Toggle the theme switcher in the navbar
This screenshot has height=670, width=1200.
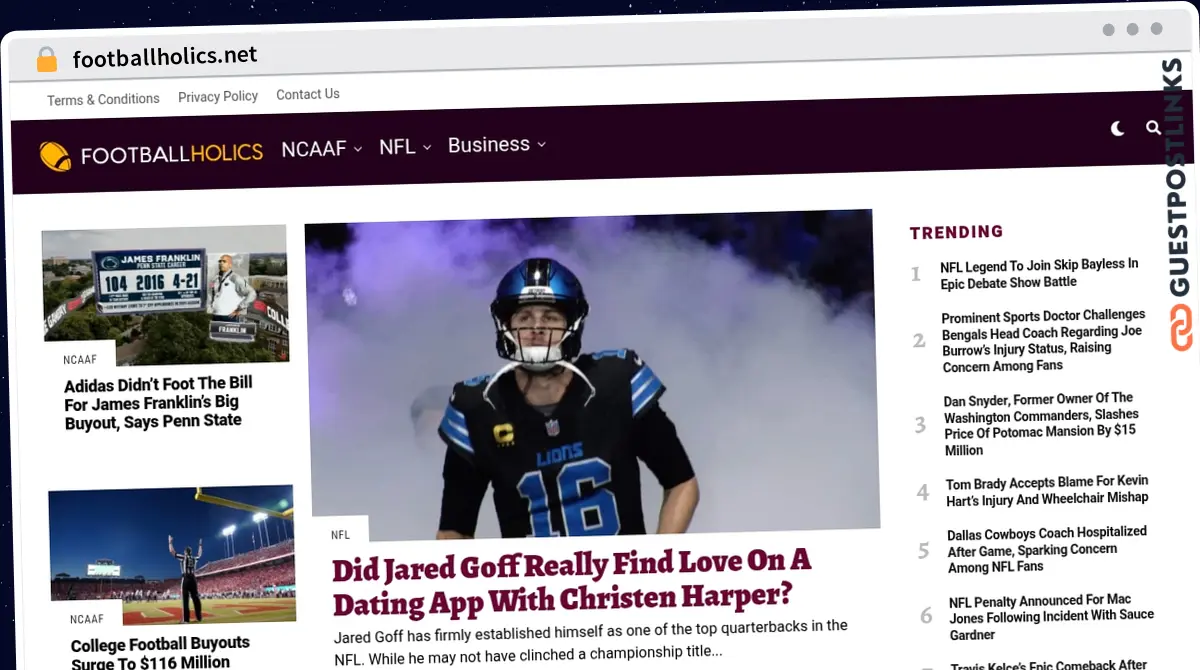click(x=1117, y=129)
